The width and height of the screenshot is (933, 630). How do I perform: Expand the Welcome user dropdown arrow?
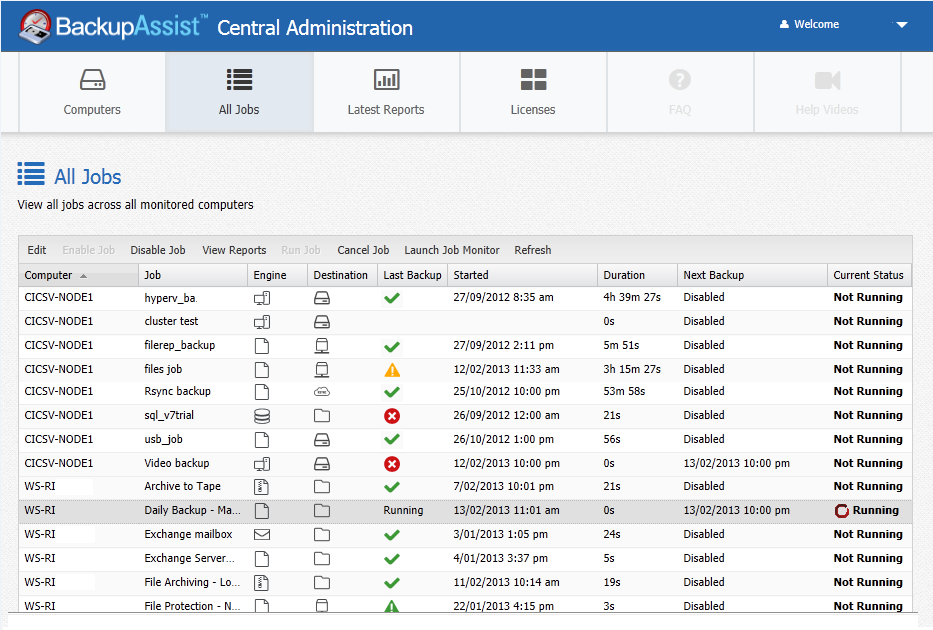coord(901,25)
